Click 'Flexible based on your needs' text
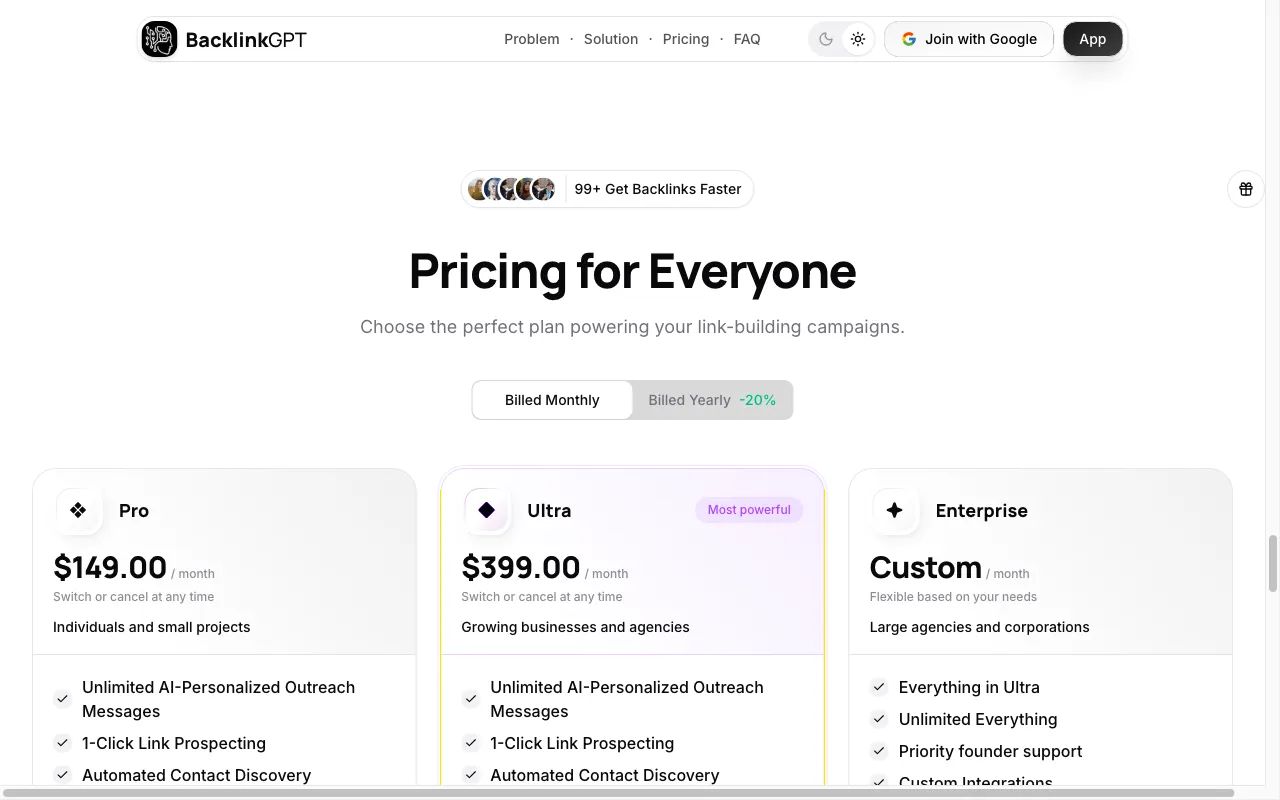This screenshot has height=800, width=1280. [953, 597]
